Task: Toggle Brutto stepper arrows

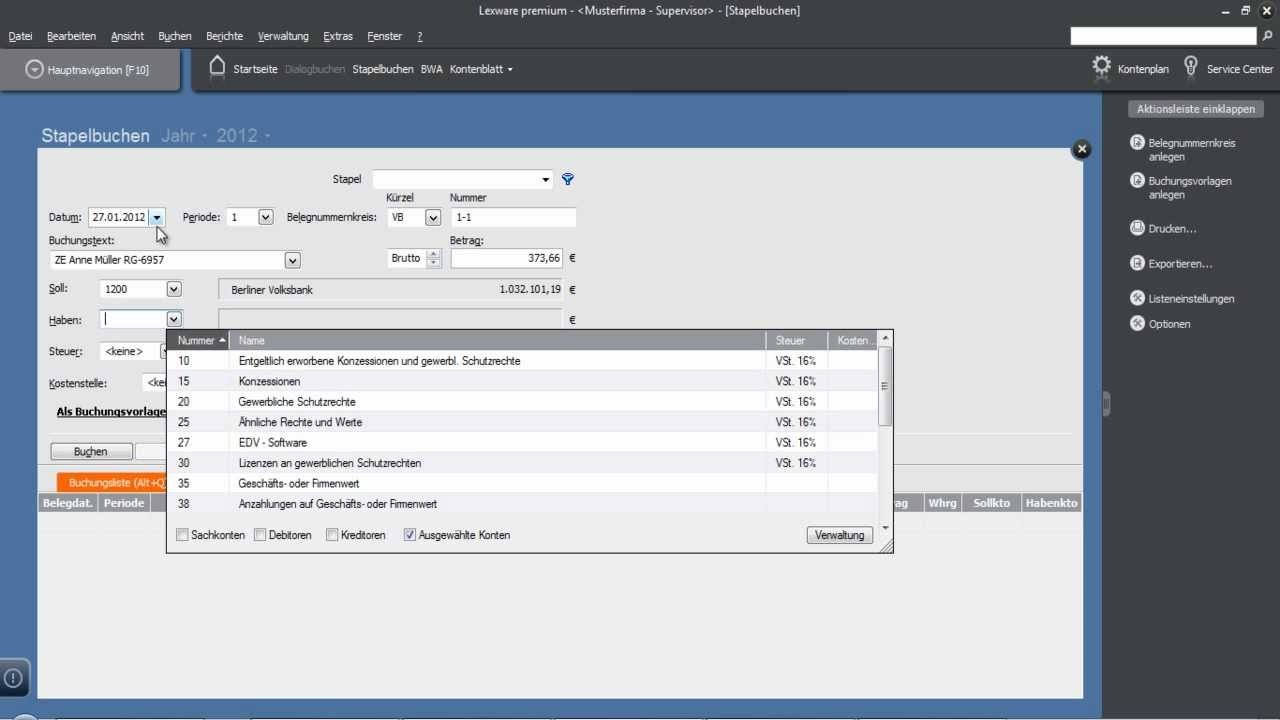Action: pos(433,258)
